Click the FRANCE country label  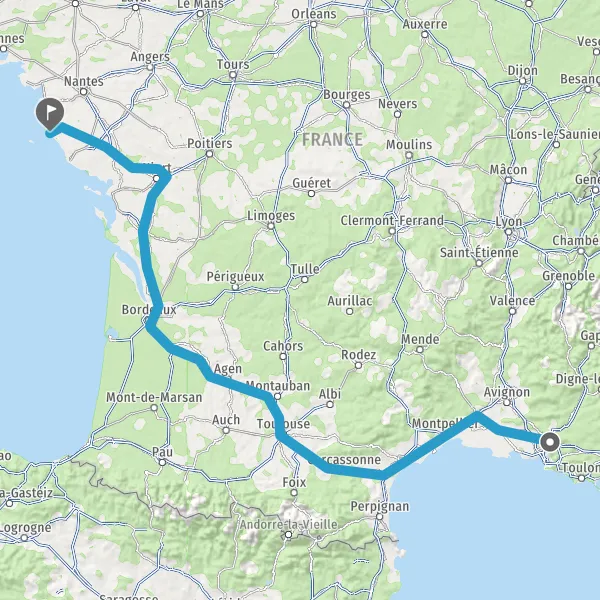coord(332,139)
